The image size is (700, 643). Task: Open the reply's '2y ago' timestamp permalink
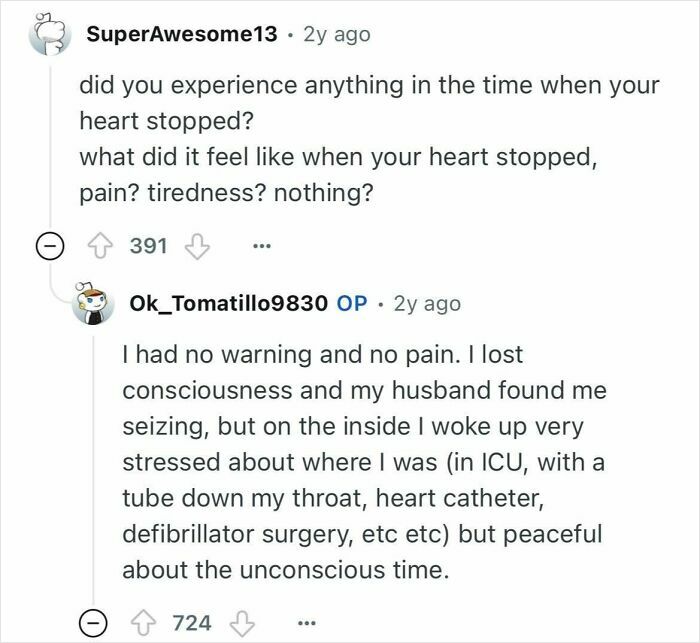(x=427, y=303)
